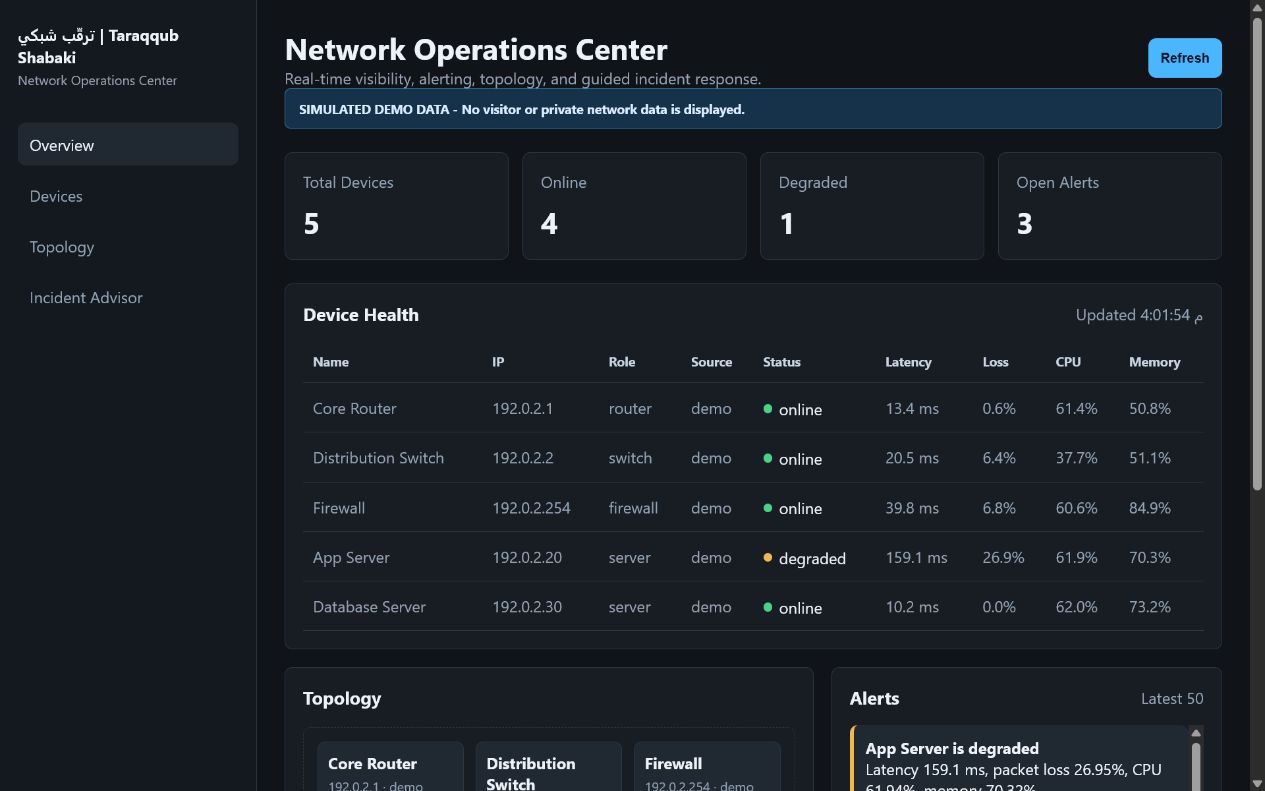Click the Role column header
1265x791 pixels.
622,362
